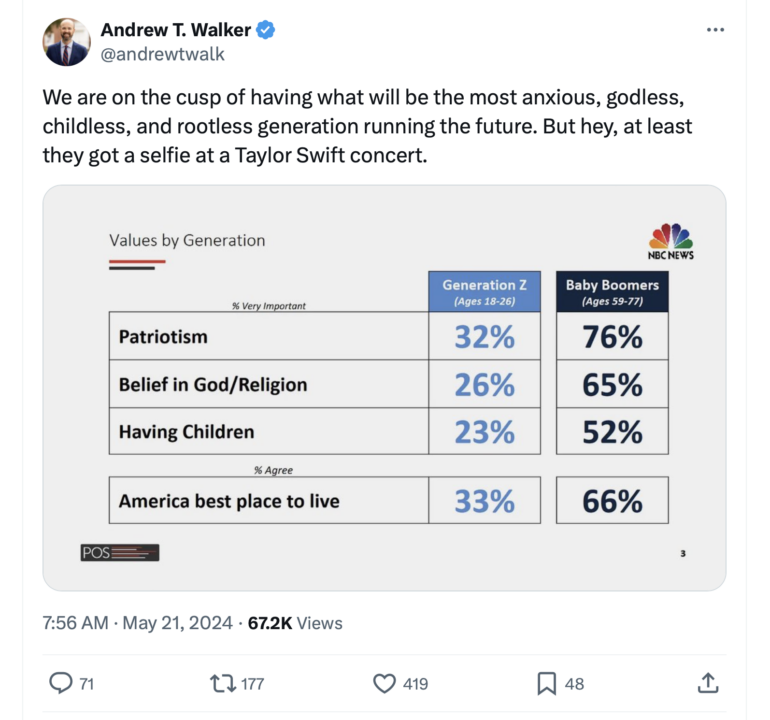The image size is (770, 720).
Task: Click the 177 reposts count
Action: click(252, 684)
